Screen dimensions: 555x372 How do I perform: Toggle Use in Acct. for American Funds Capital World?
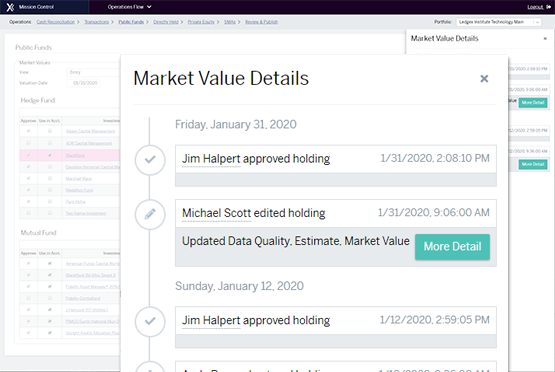(50, 263)
